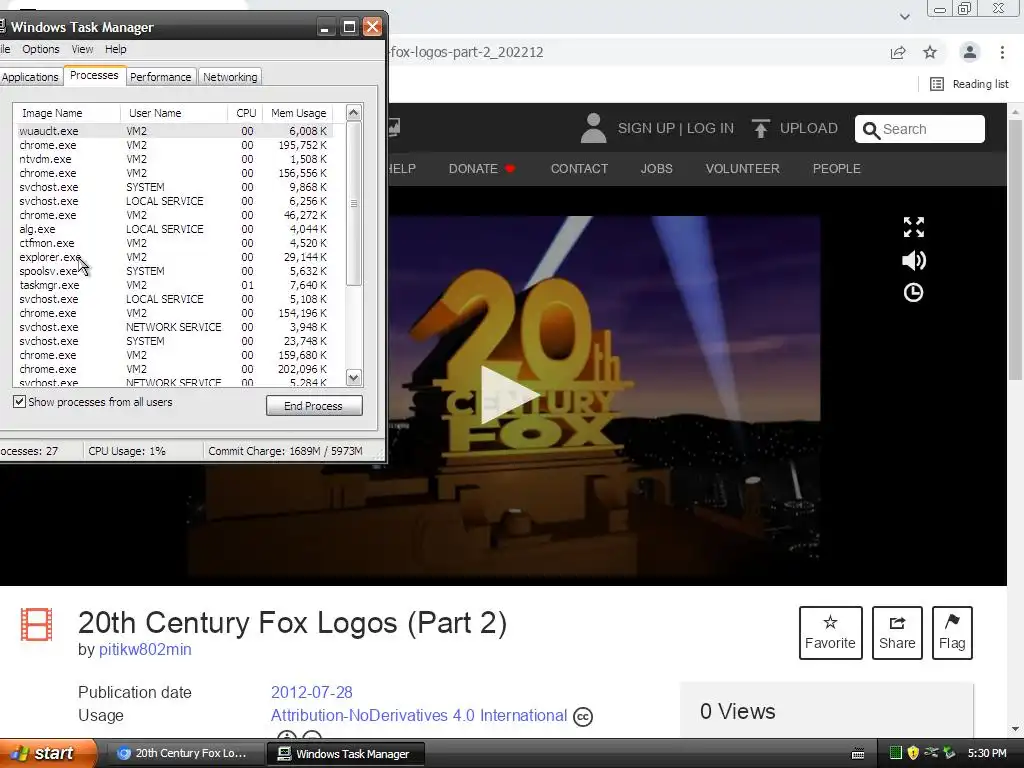This screenshot has height=768, width=1024.
Task: Click process list scroll up arrow
Action: coord(353,112)
